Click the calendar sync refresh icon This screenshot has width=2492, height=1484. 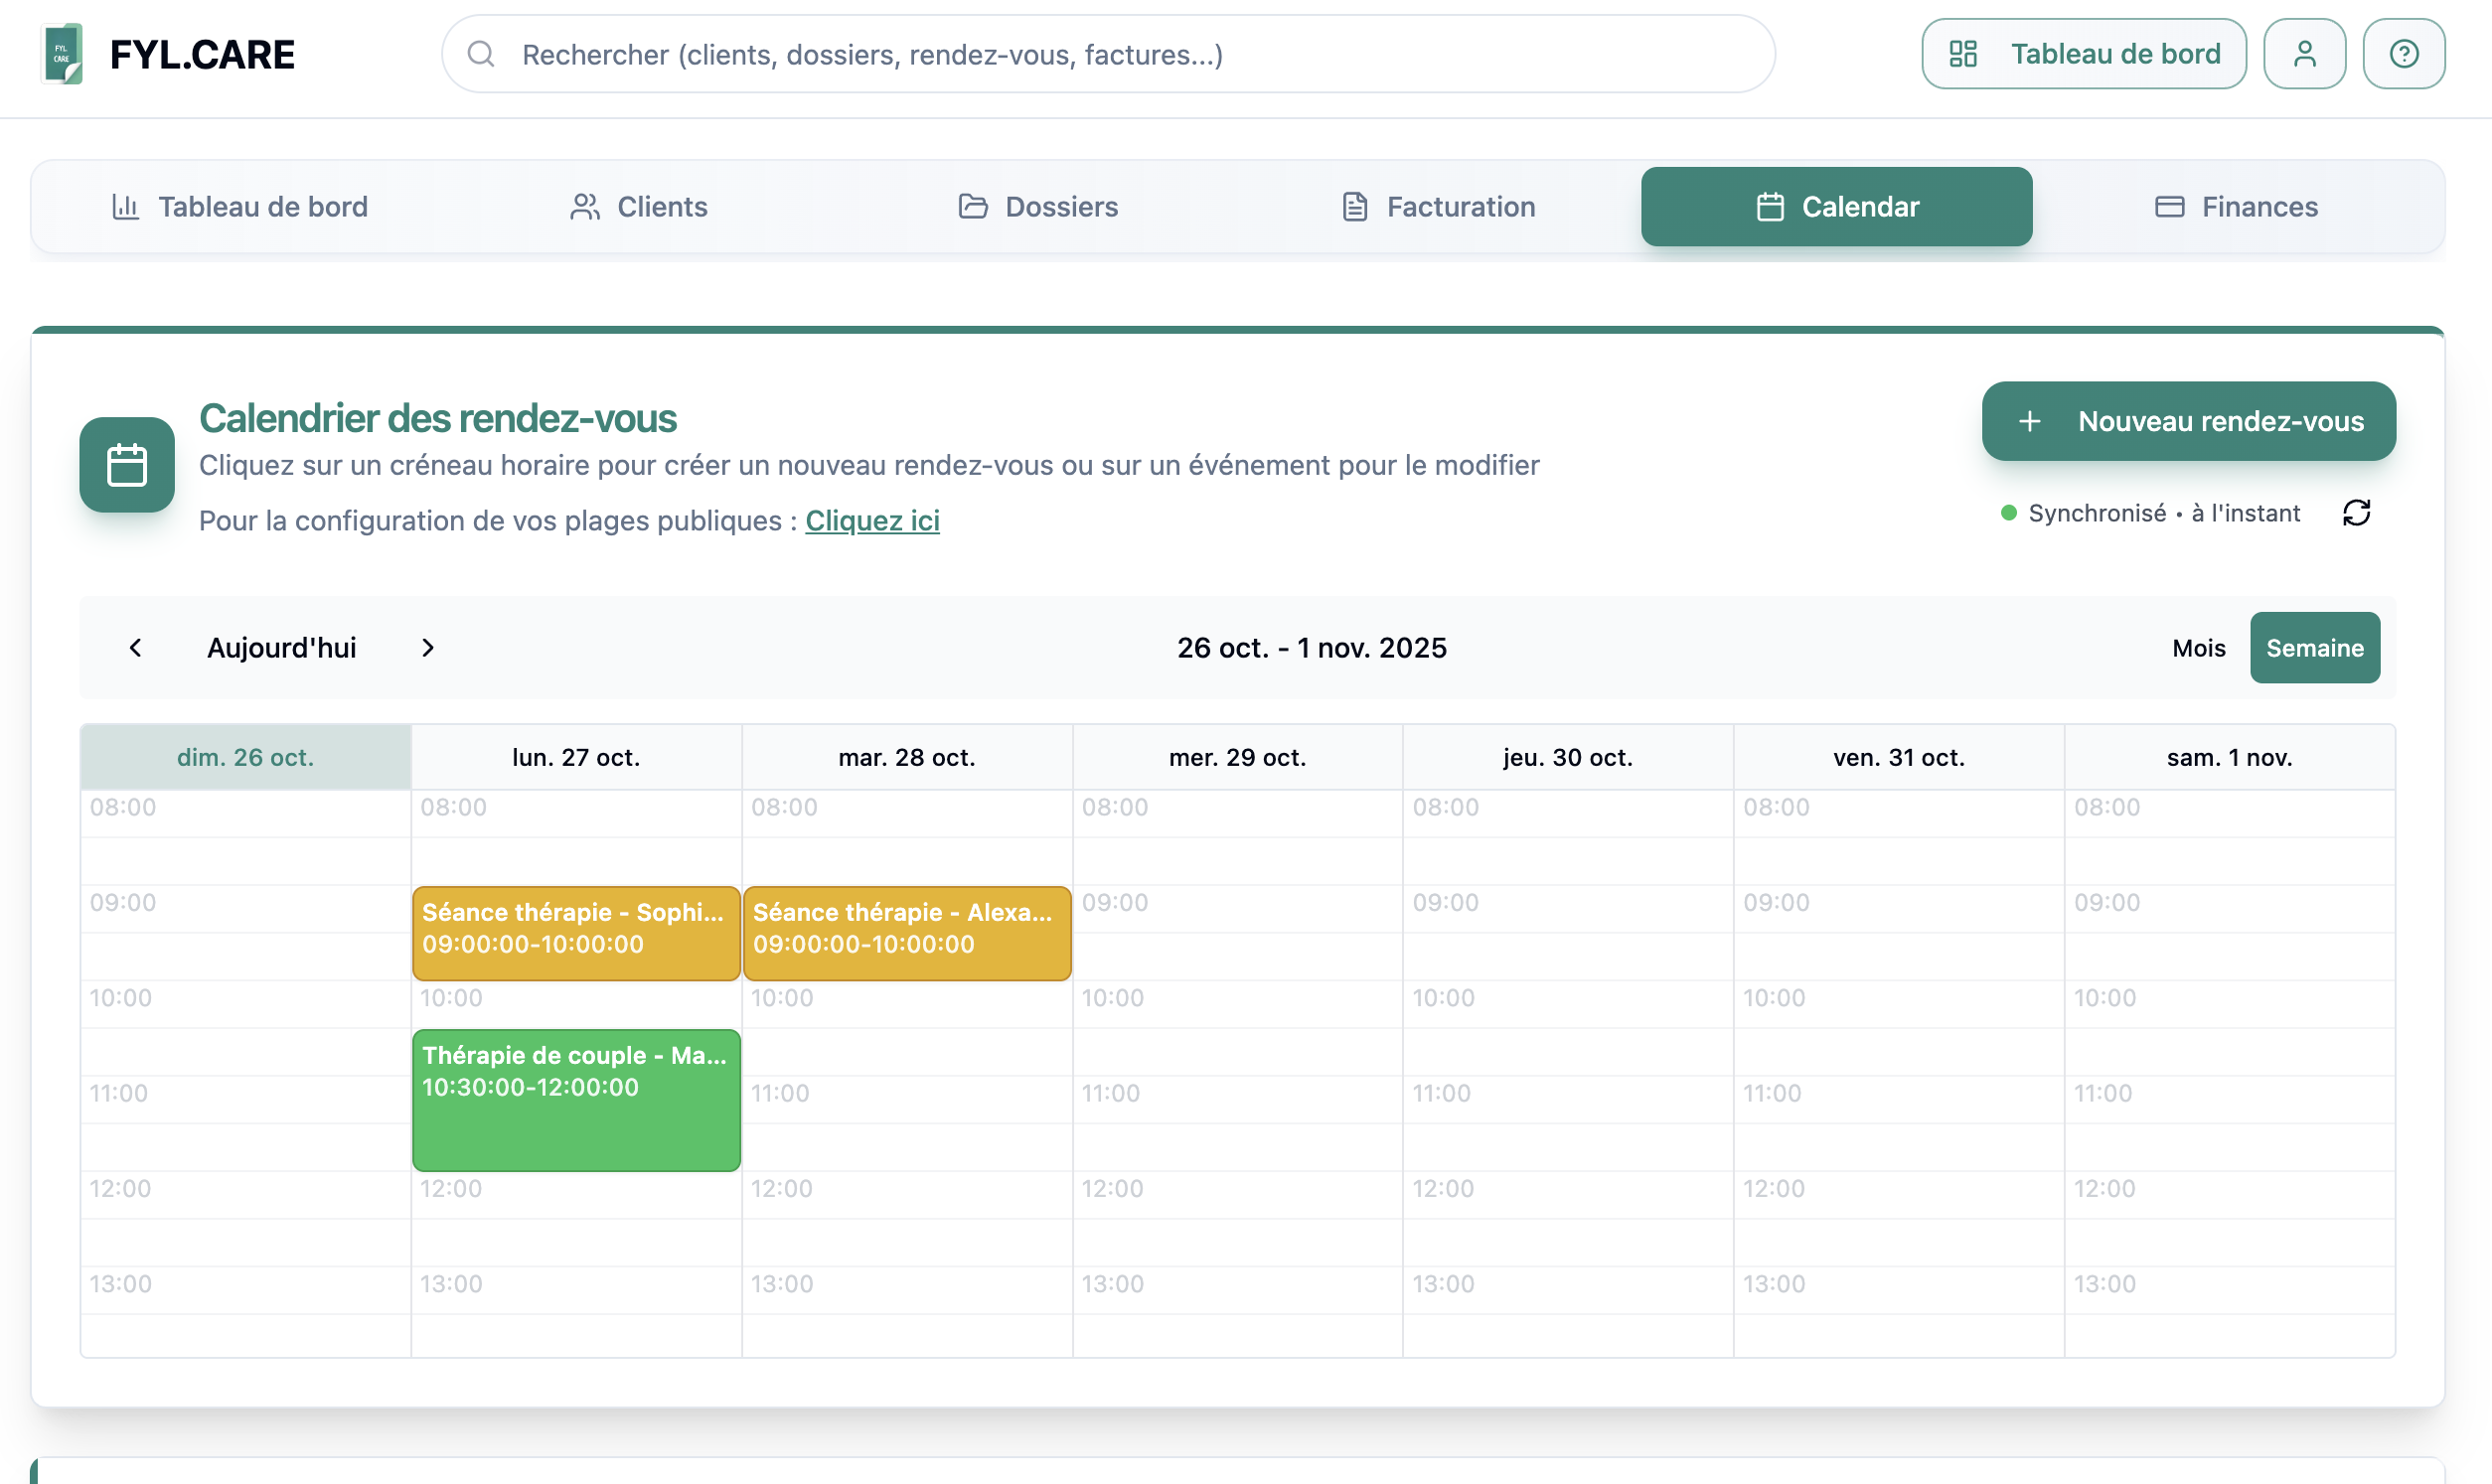(2355, 513)
